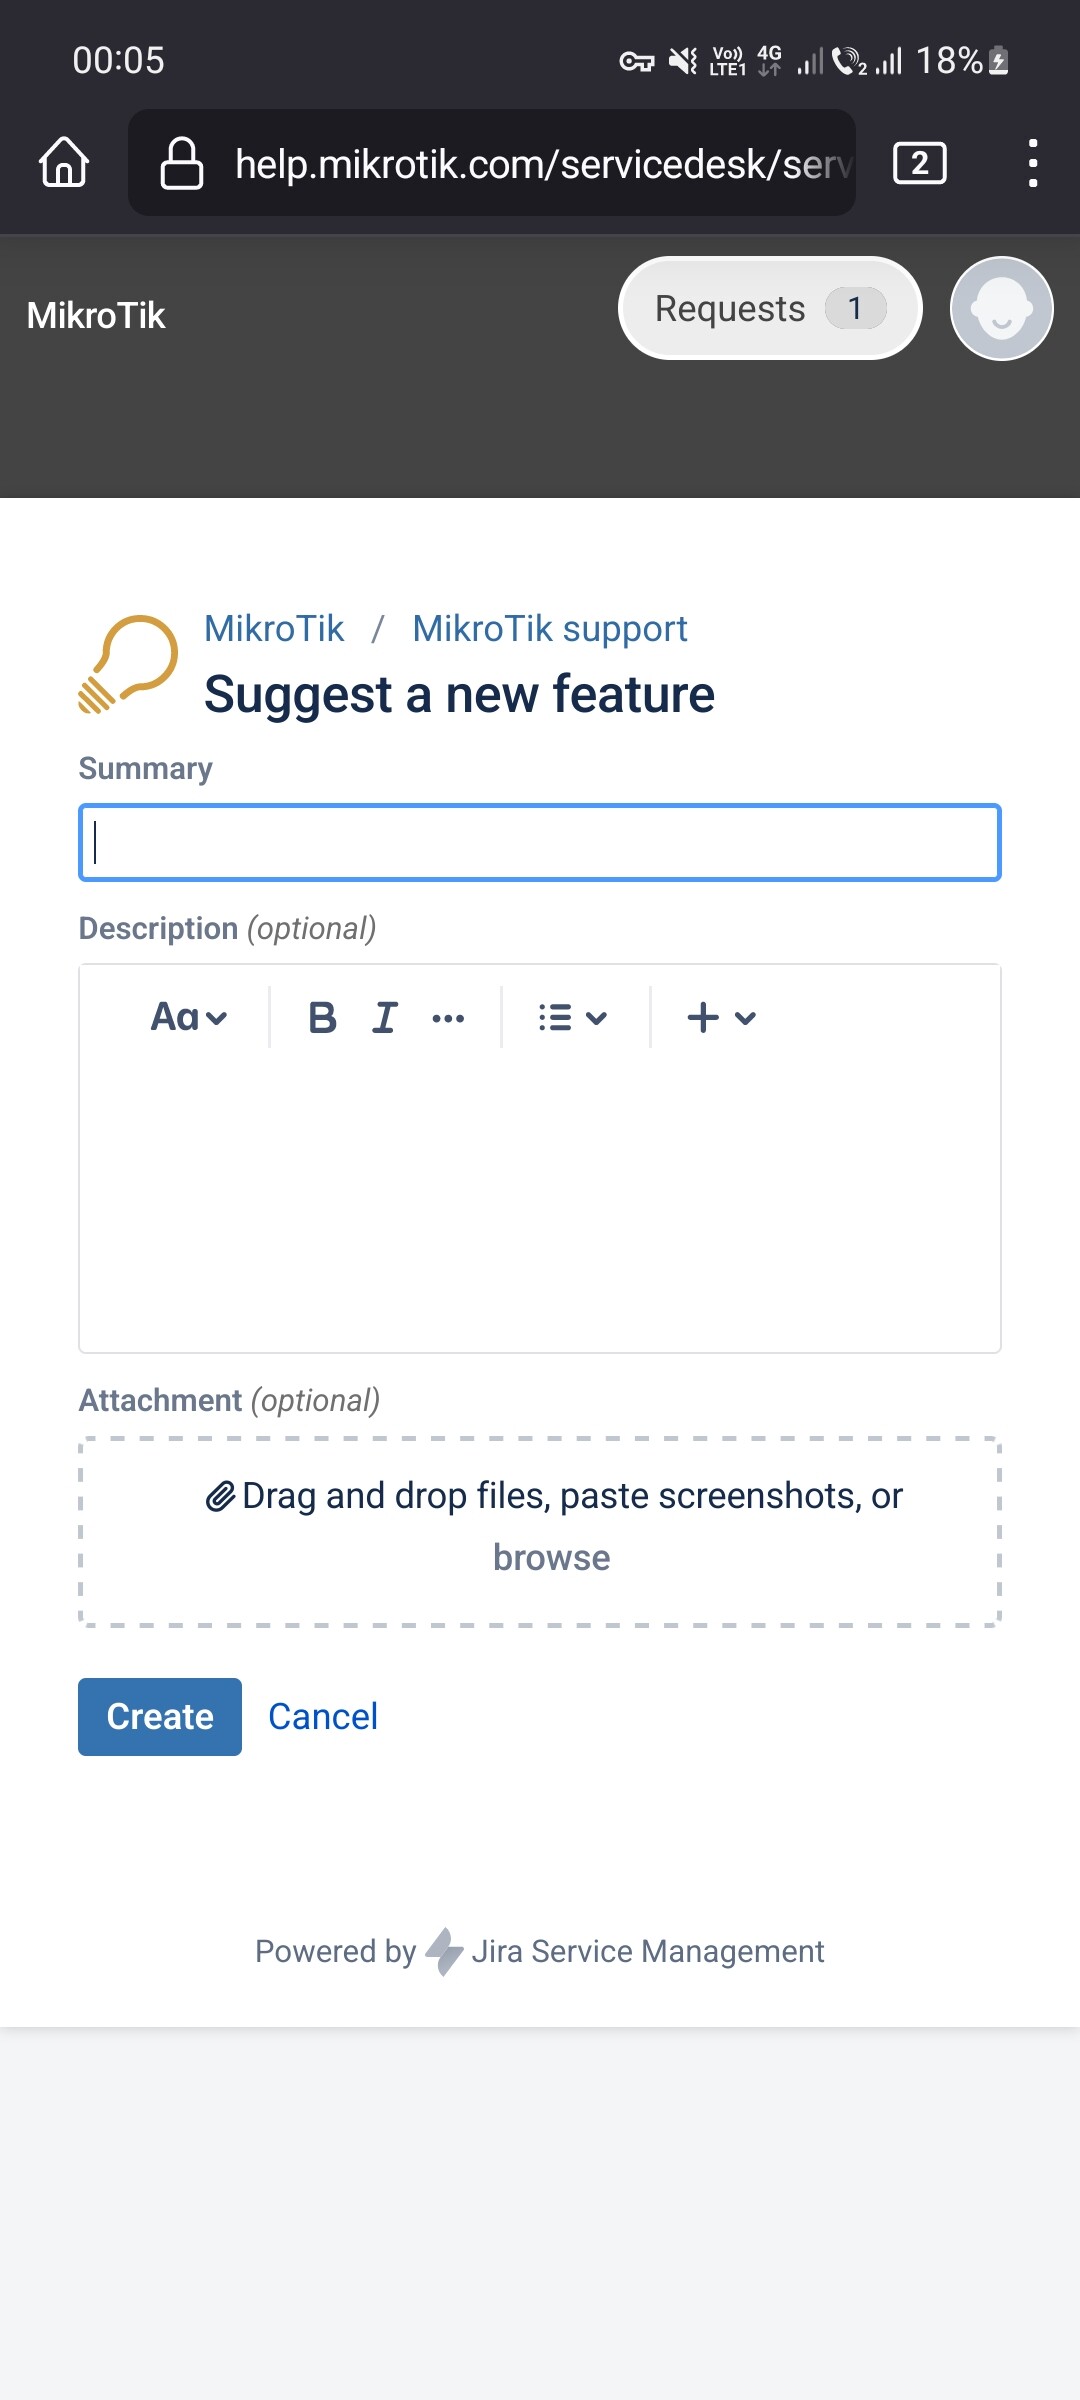Open the user profile avatar
The image size is (1080, 2400).
click(1001, 309)
